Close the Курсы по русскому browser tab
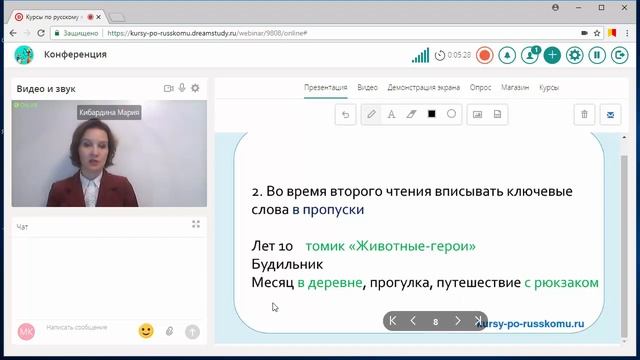This screenshot has height=360, width=640. [98, 17]
